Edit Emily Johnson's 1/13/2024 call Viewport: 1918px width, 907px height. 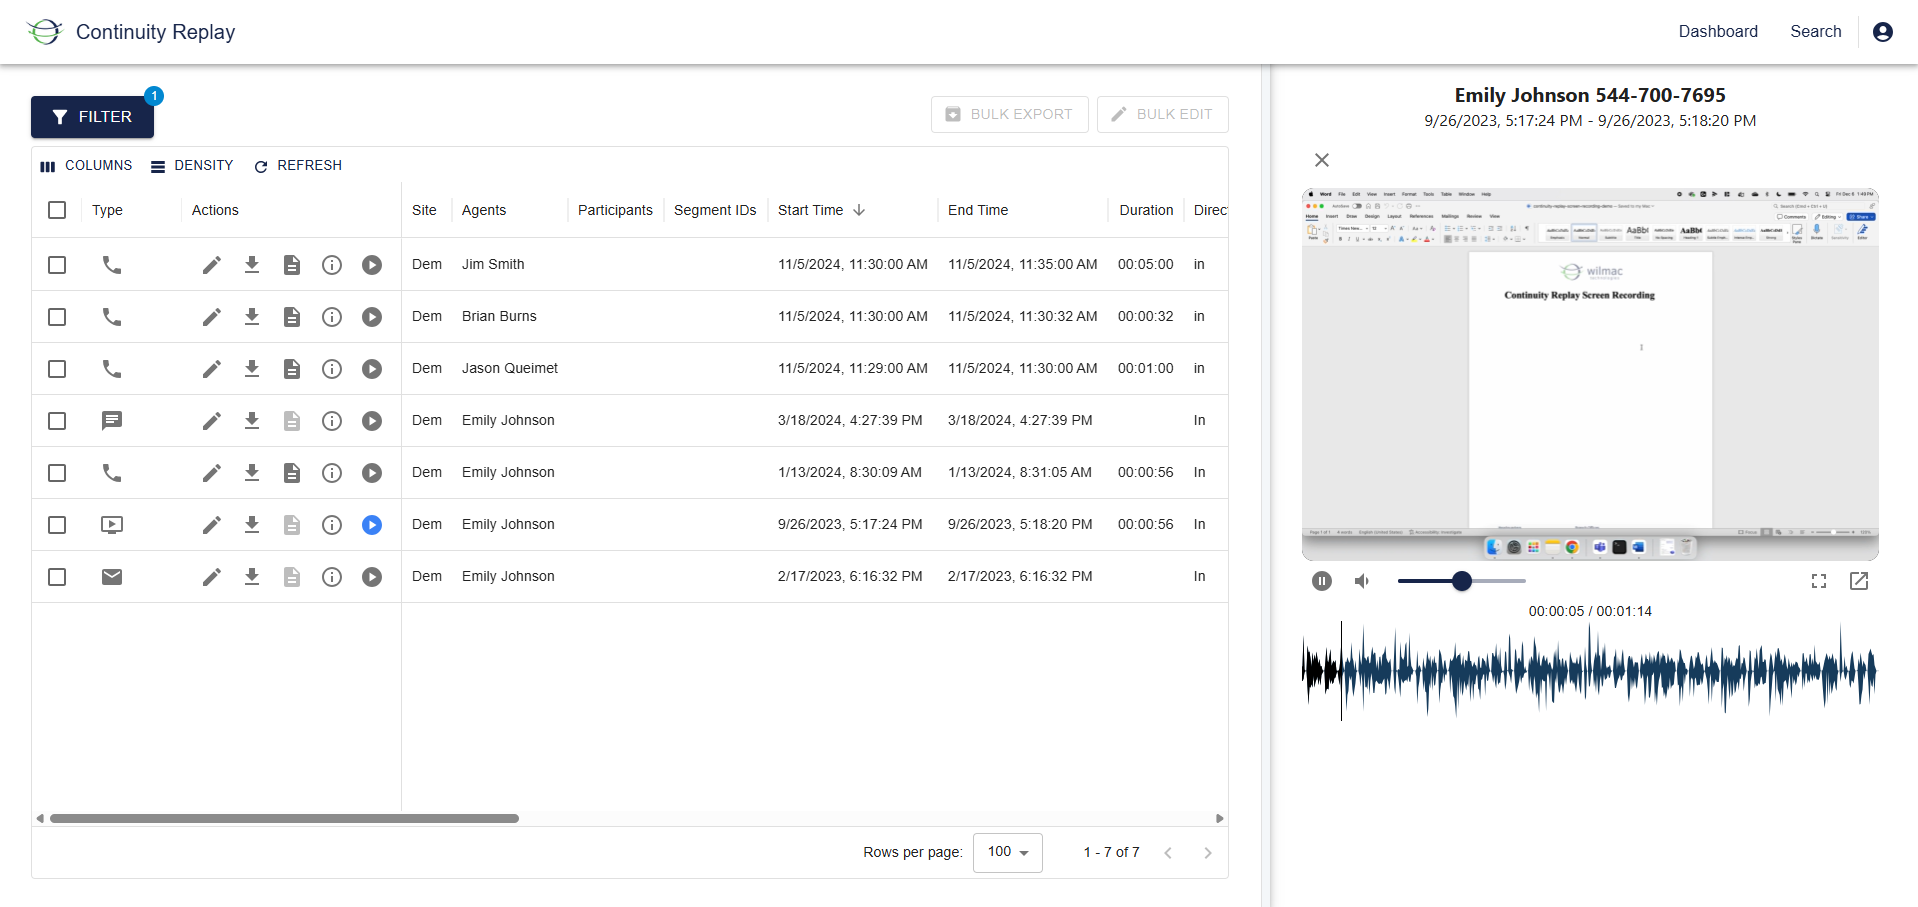pyautogui.click(x=212, y=473)
